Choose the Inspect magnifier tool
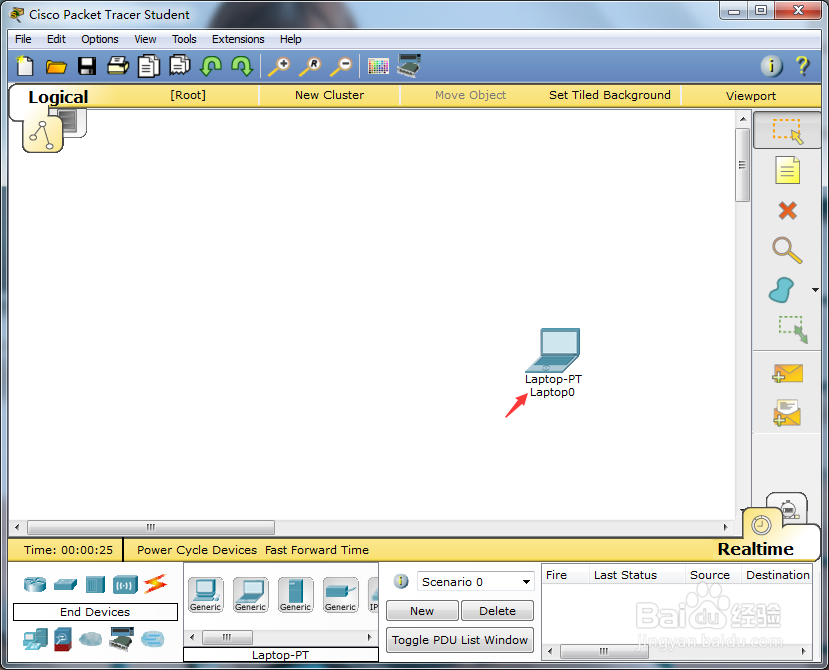Image resolution: width=829 pixels, height=670 pixels. click(787, 250)
